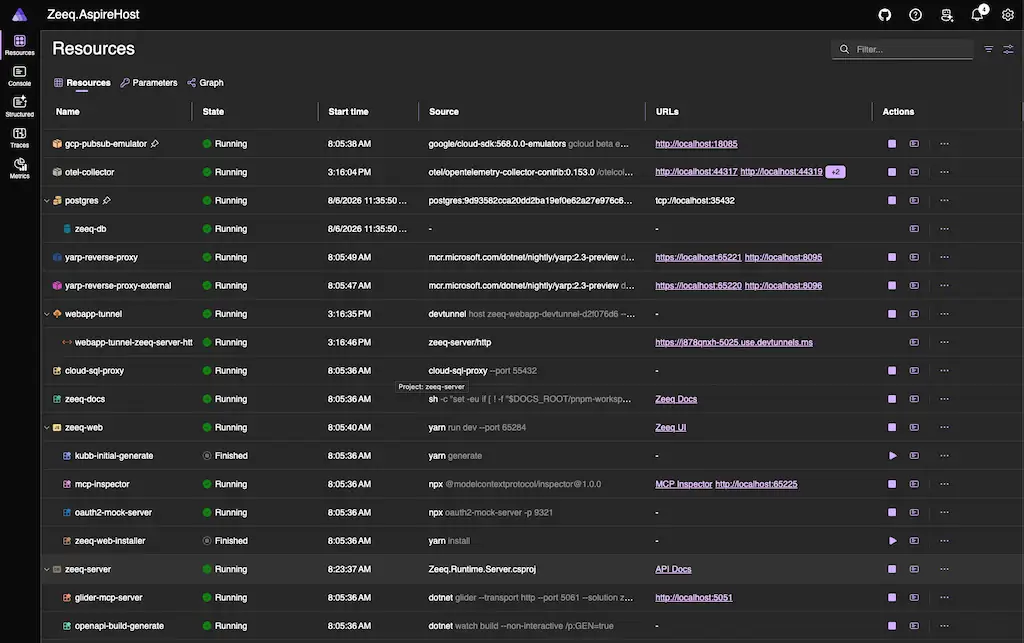Viewport: 1024px width, 643px height.
Task: Select the oauth2-mock-server row name
Action: (113, 512)
